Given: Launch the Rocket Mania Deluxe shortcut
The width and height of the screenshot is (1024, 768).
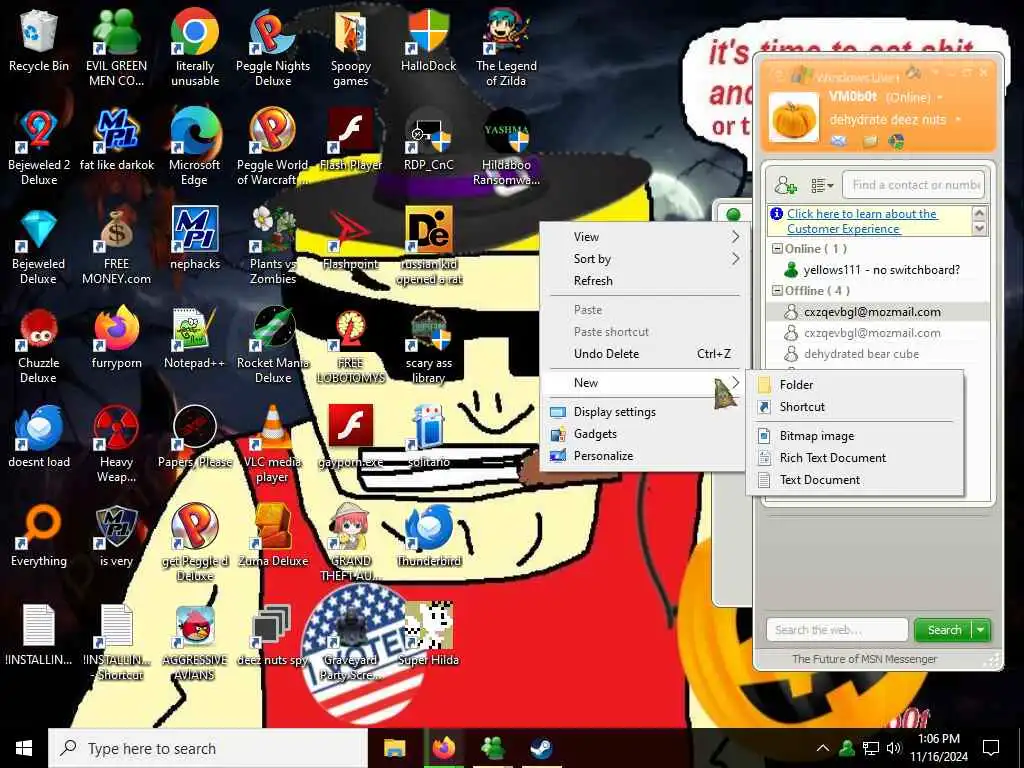Looking at the screenshot, I should click(272, 344).
